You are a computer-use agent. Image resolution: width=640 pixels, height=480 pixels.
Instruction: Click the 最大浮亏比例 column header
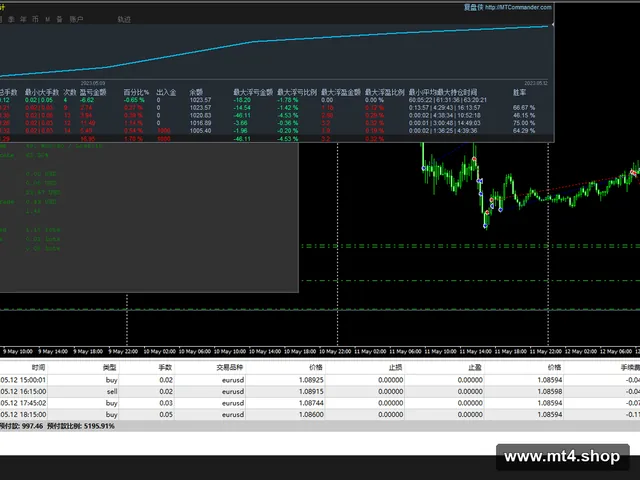pos(297,92)
